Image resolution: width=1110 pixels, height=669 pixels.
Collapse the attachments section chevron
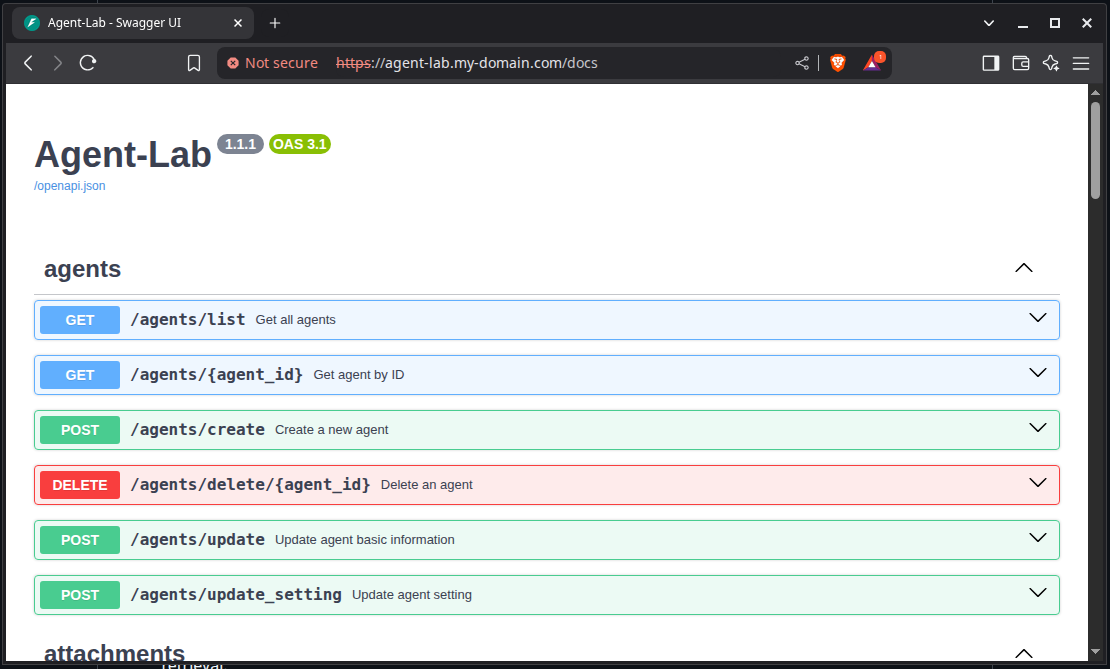(x=1024, y=653)
